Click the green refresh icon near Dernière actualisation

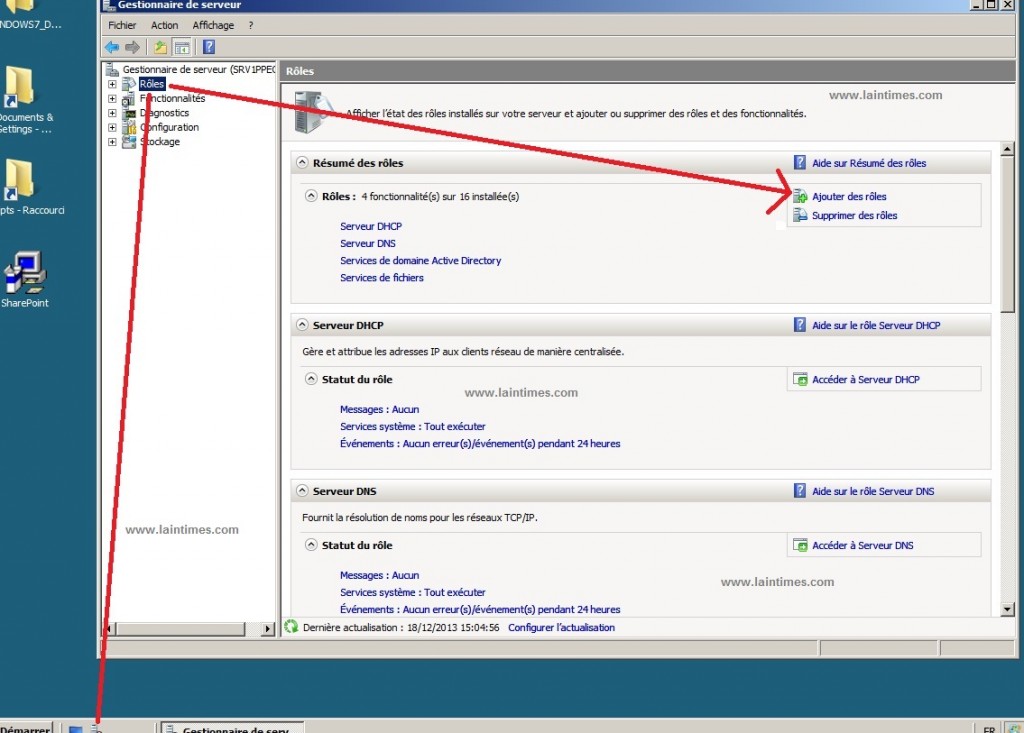pyautogui.click(x=291, y=627)
